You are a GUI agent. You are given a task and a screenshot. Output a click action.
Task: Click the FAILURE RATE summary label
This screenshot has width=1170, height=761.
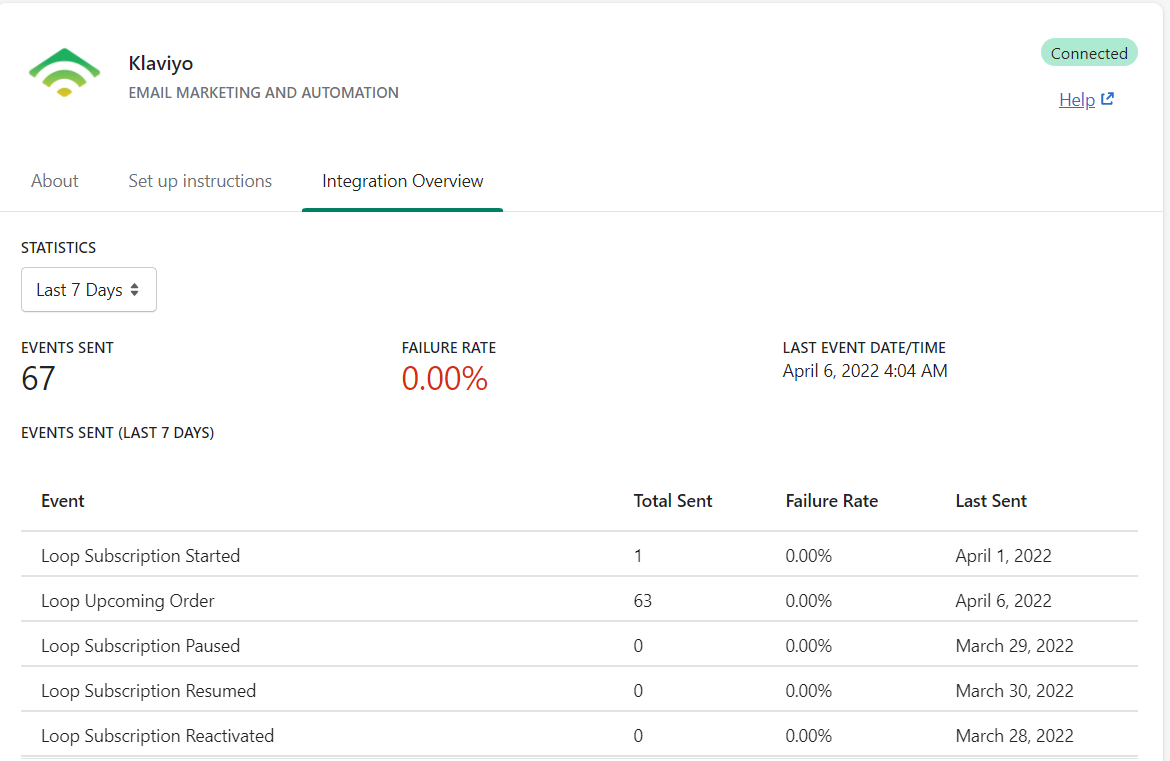448,348
